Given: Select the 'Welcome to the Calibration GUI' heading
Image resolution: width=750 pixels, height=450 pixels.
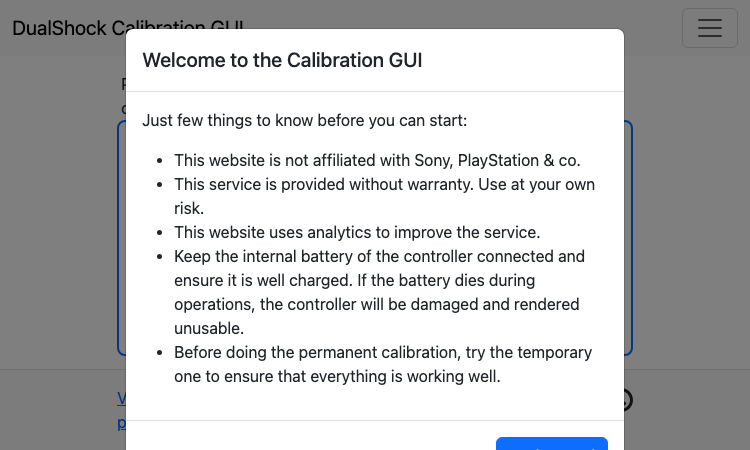Looking at the screenshot, I should 282,60.
